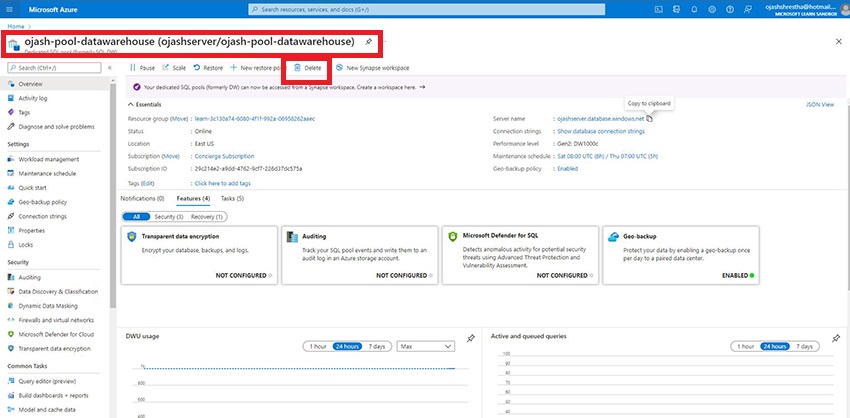Open the JSON View link
Viewport: 850px width, 418px height.
[x=820, y=105]
